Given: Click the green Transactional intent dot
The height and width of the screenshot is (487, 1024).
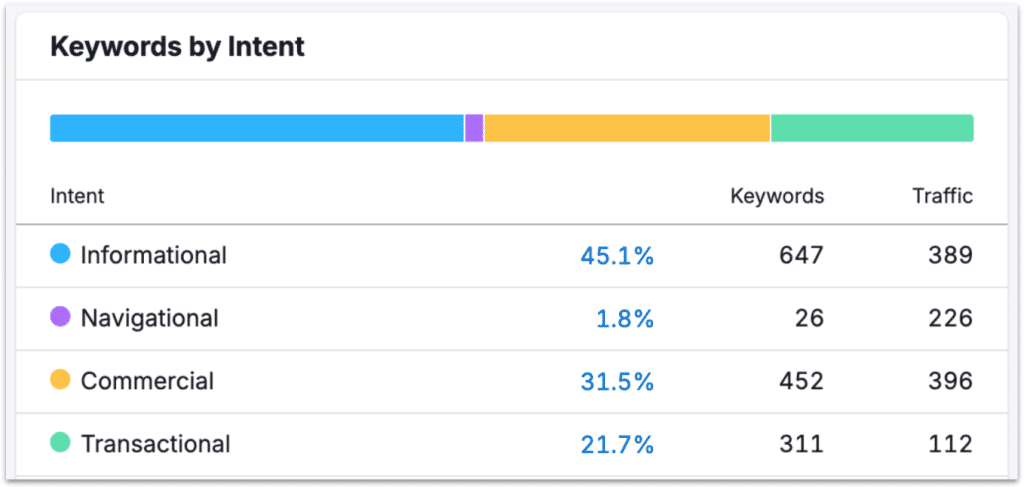Looking at the screenshot, I should (x=60, y=443).
